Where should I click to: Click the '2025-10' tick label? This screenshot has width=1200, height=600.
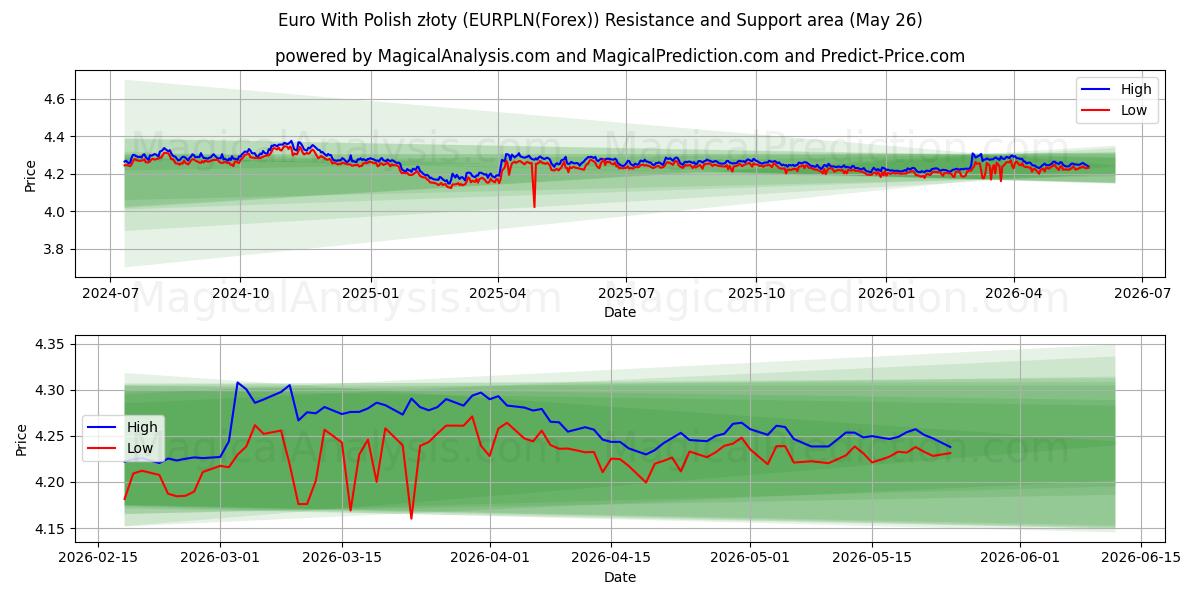click(x=755, y=295)
